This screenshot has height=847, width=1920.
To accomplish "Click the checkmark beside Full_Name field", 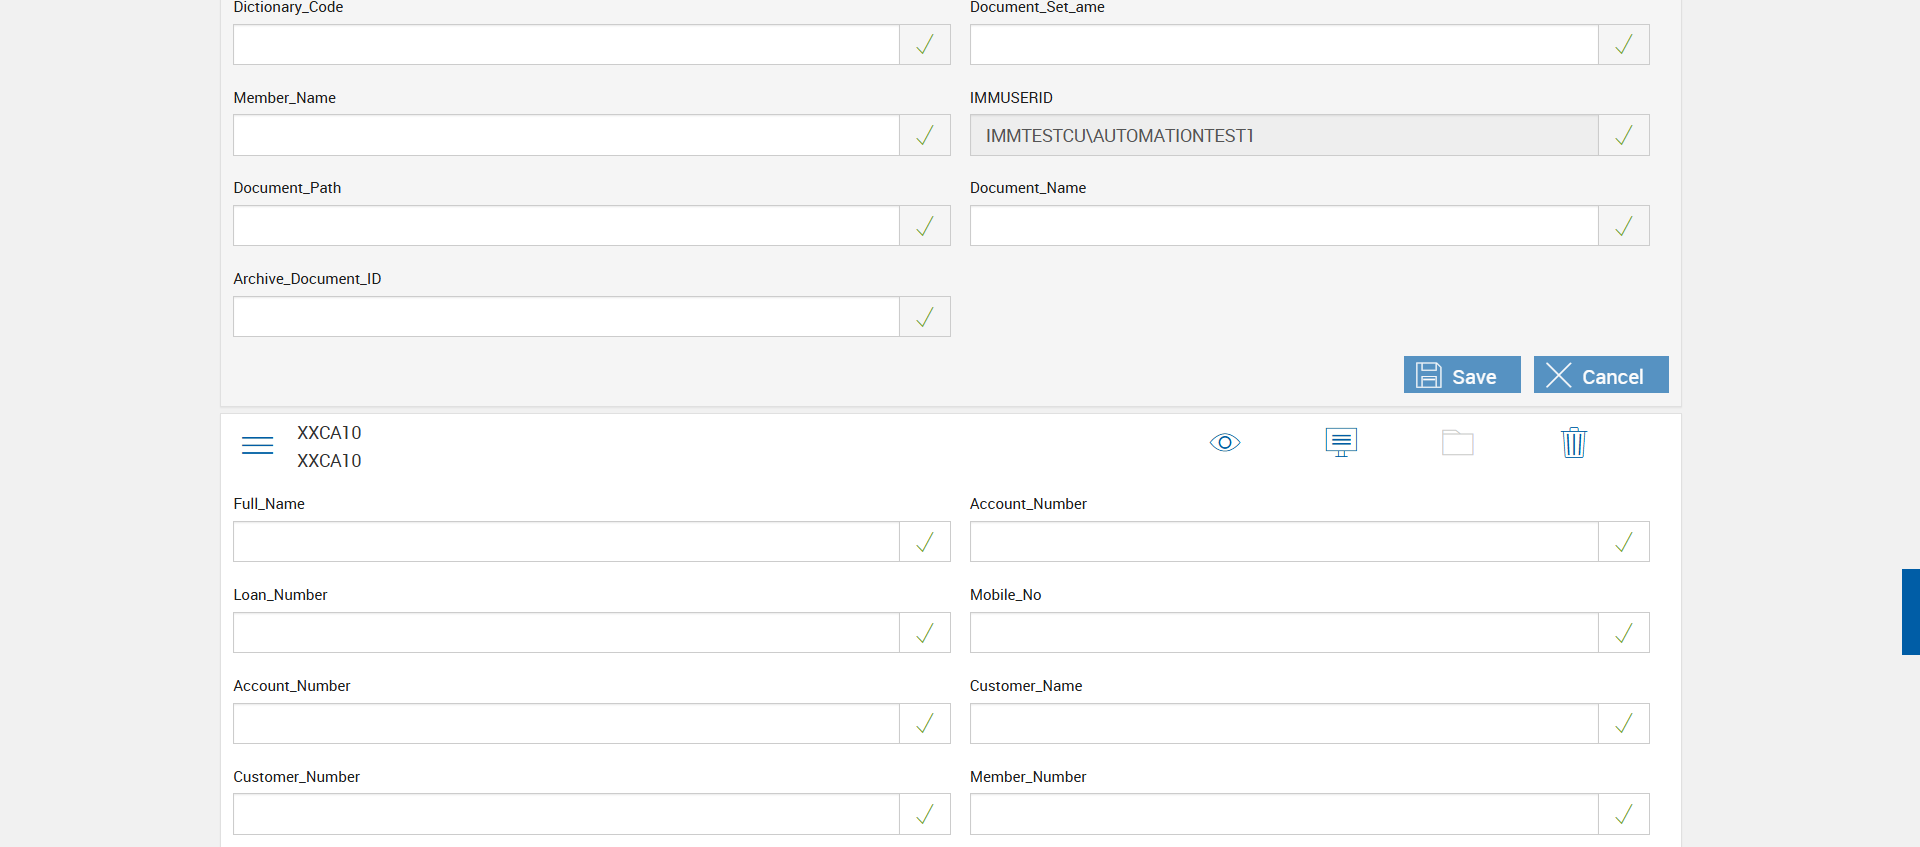I will [925, 542].
